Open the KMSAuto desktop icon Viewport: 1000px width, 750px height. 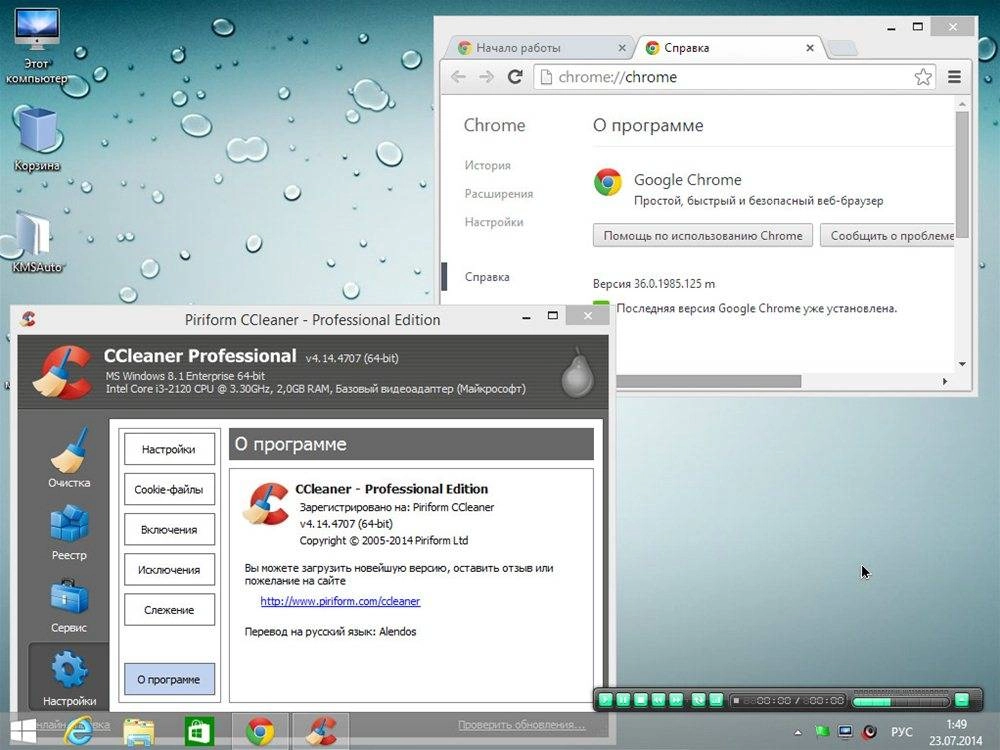click(36, 241)
